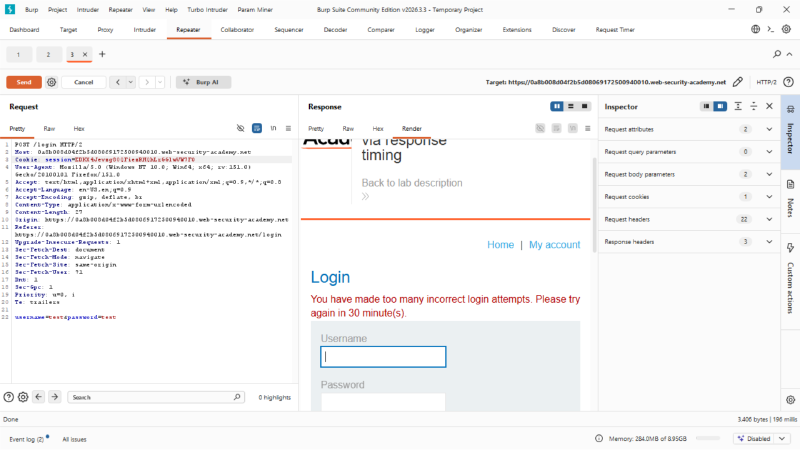Open Repeater request settings gear
Screen dimensions: 800x450
click(x=52, y=82)
